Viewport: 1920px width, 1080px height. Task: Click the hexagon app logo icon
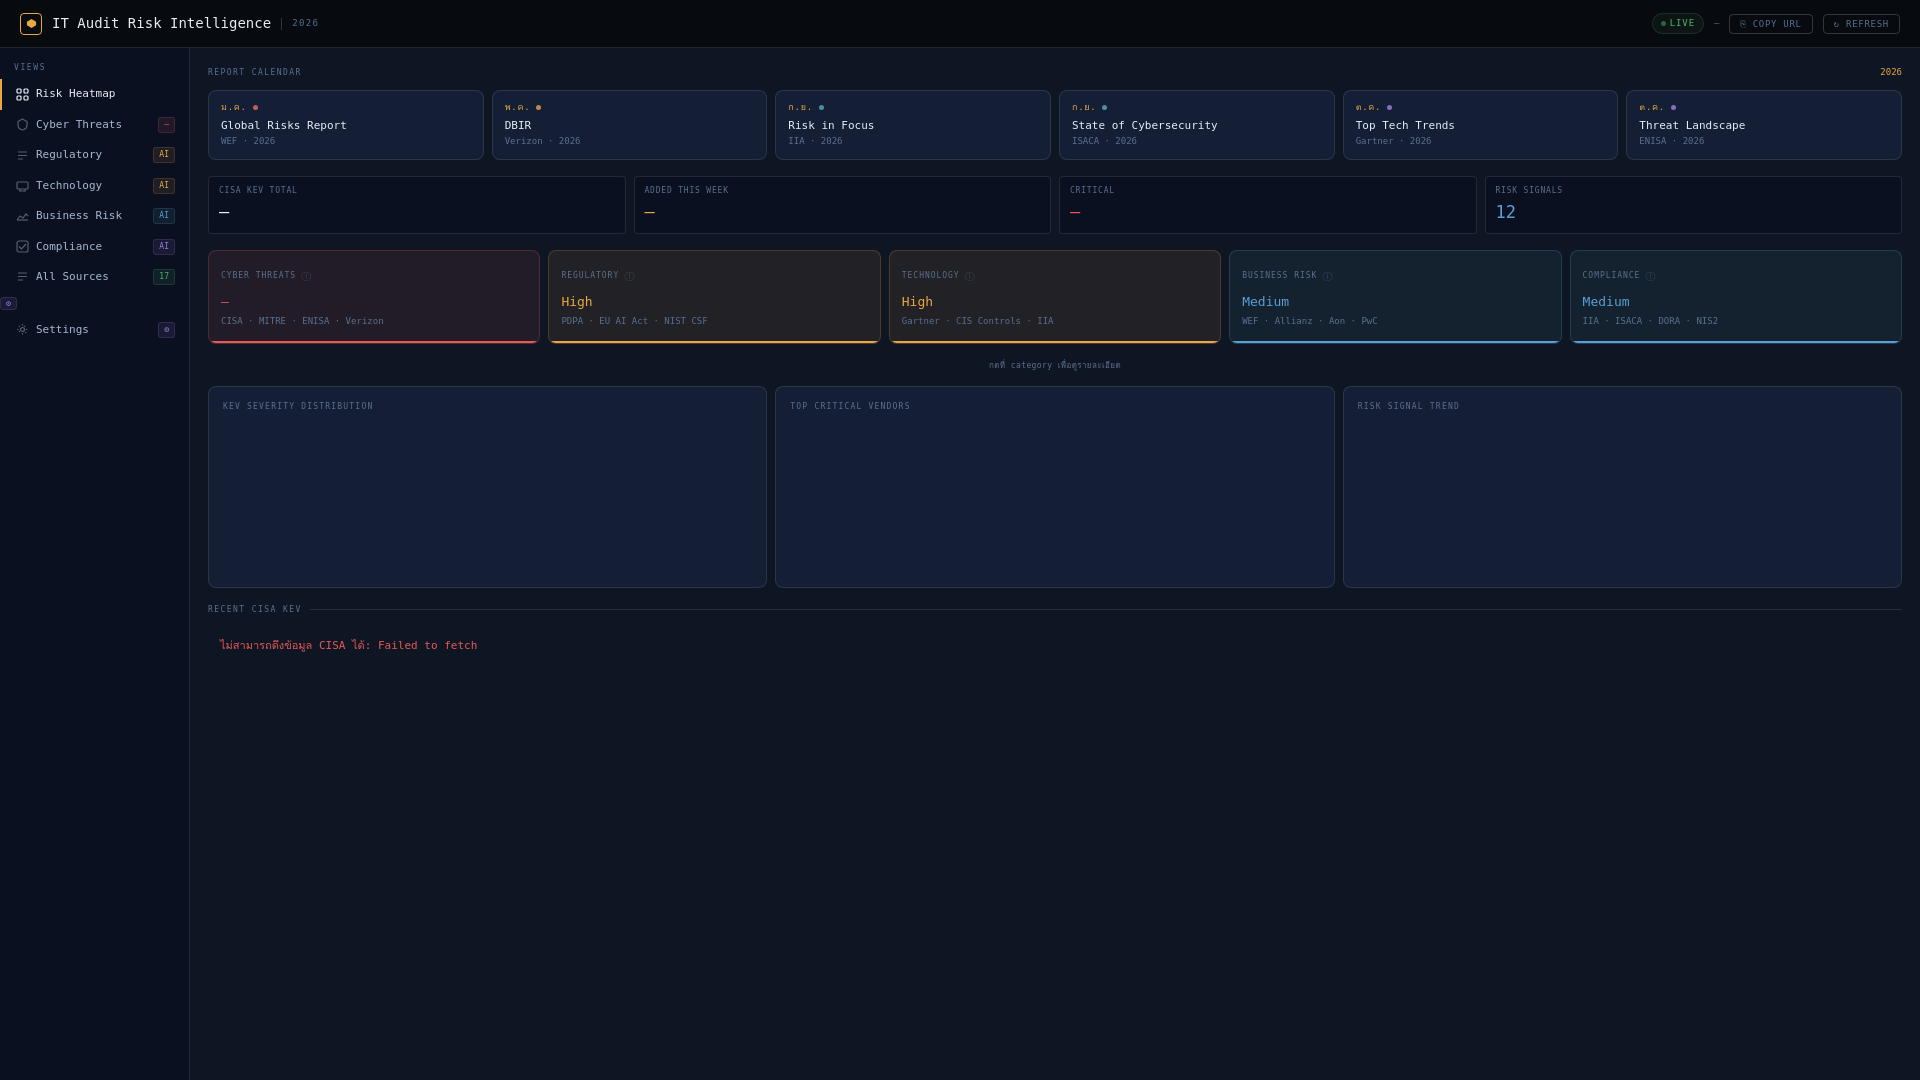click(31, 24)
